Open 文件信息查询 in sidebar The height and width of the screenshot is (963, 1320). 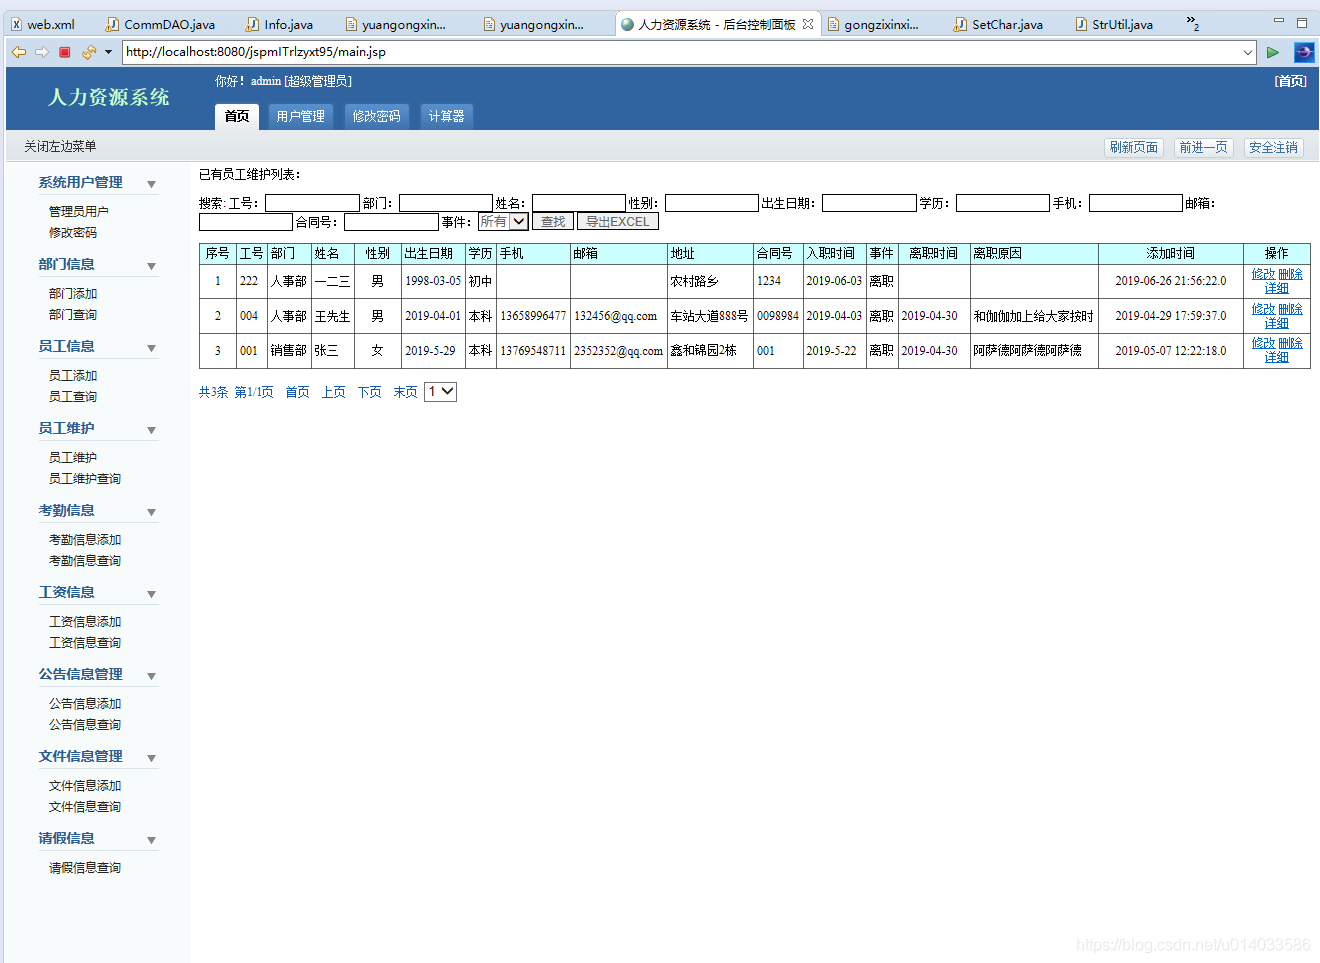tap(85, 807)
